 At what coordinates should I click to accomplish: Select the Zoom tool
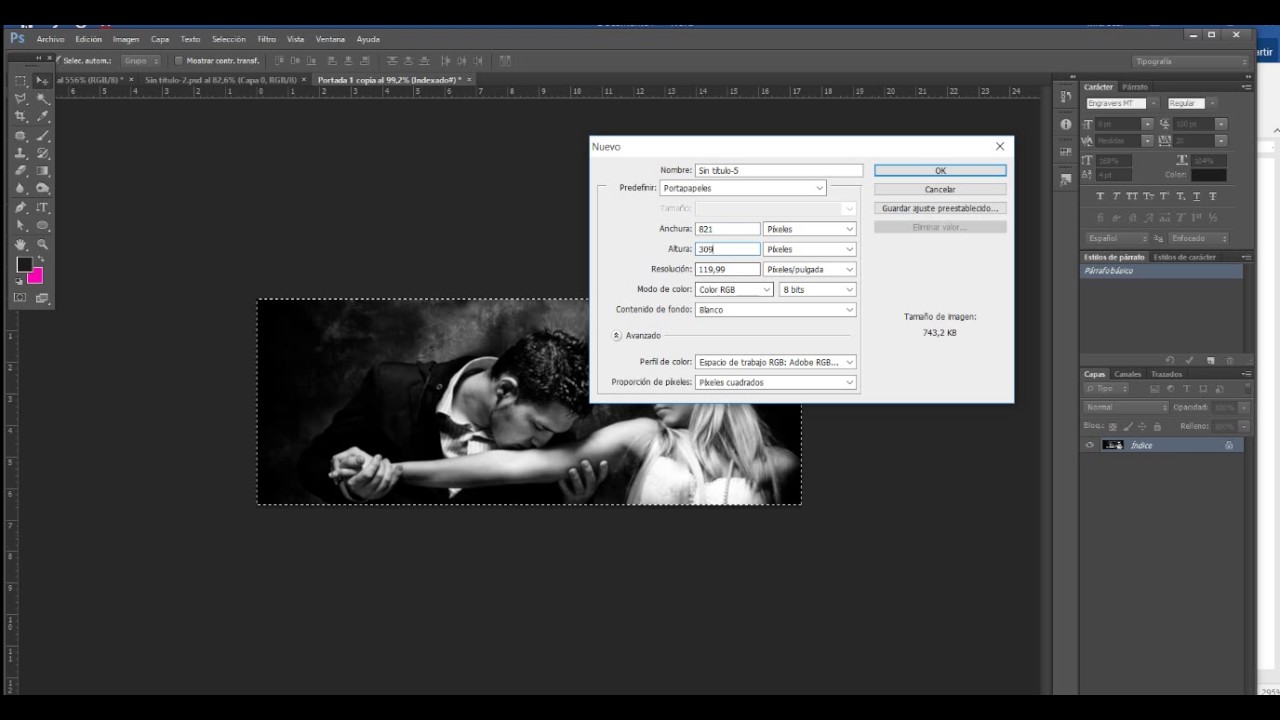tap(42, 244)
